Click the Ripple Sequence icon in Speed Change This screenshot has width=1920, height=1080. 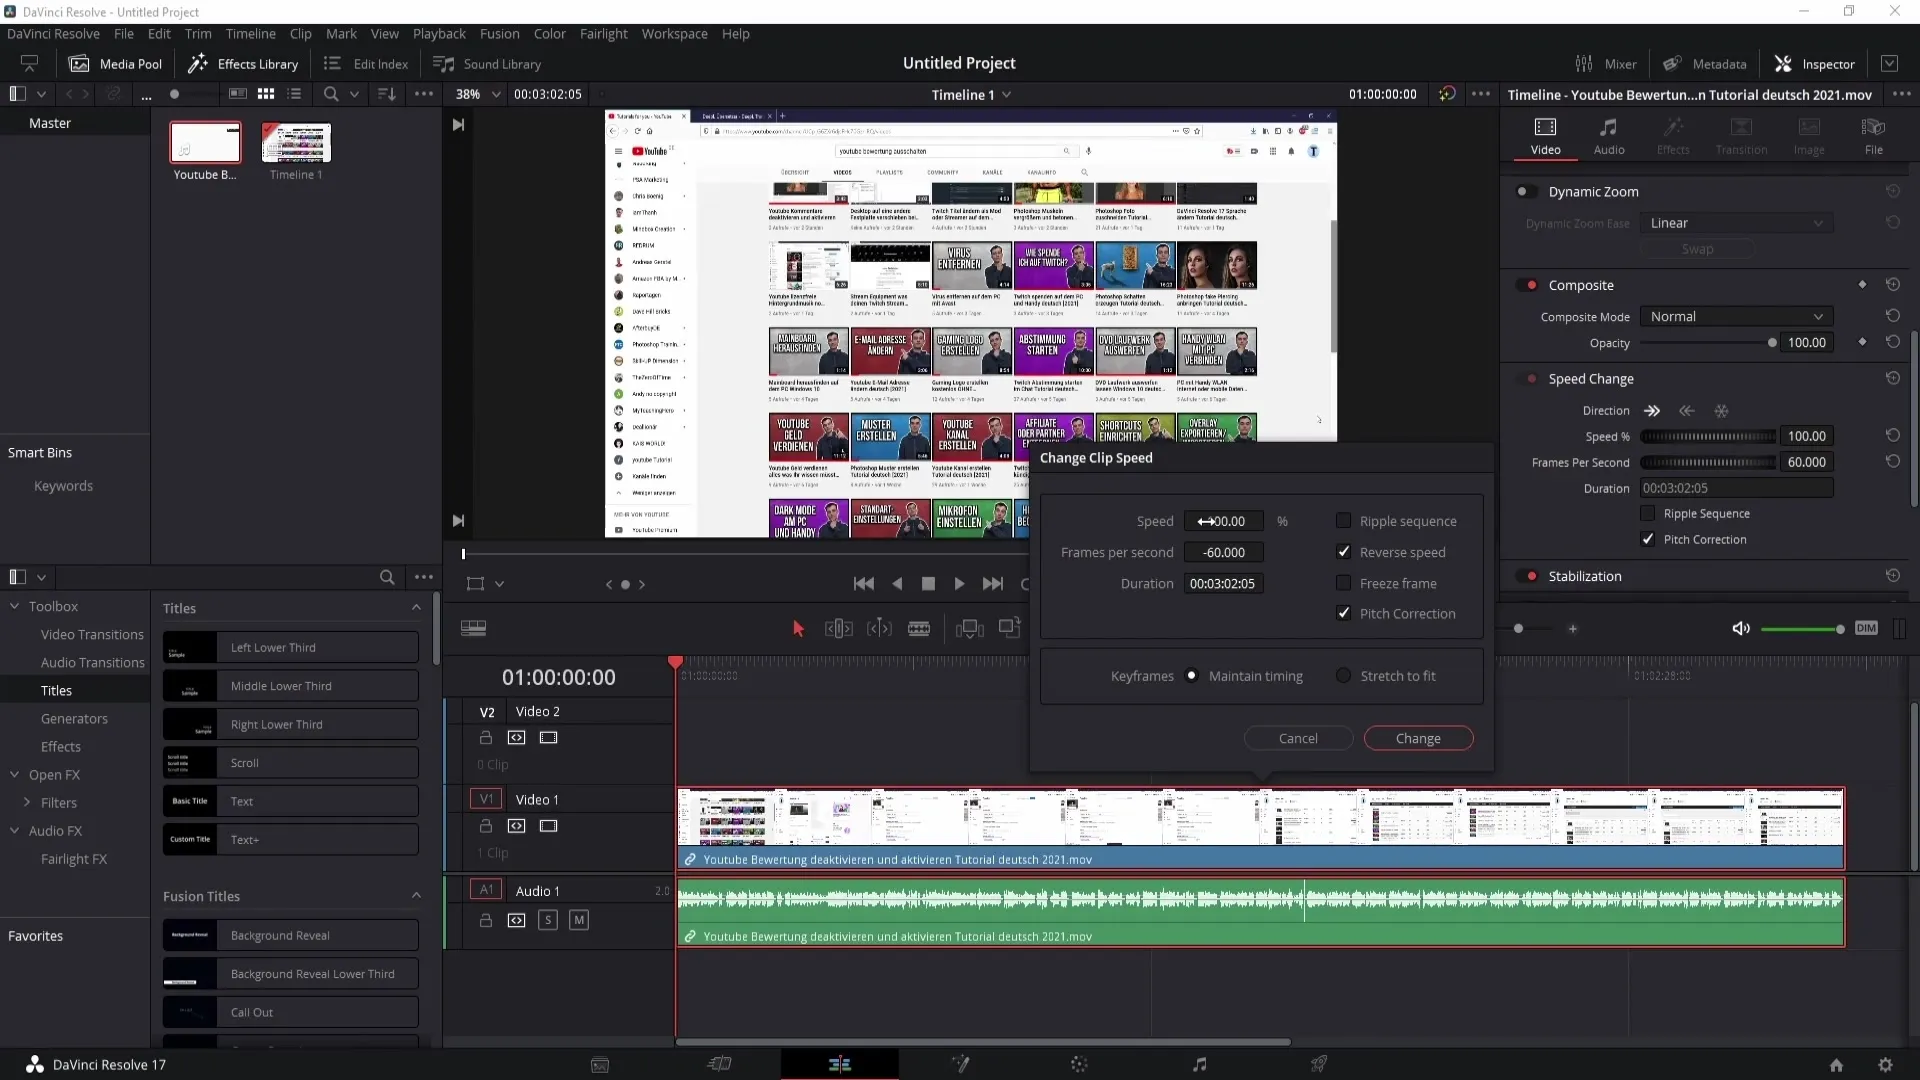click(1647, 513)
